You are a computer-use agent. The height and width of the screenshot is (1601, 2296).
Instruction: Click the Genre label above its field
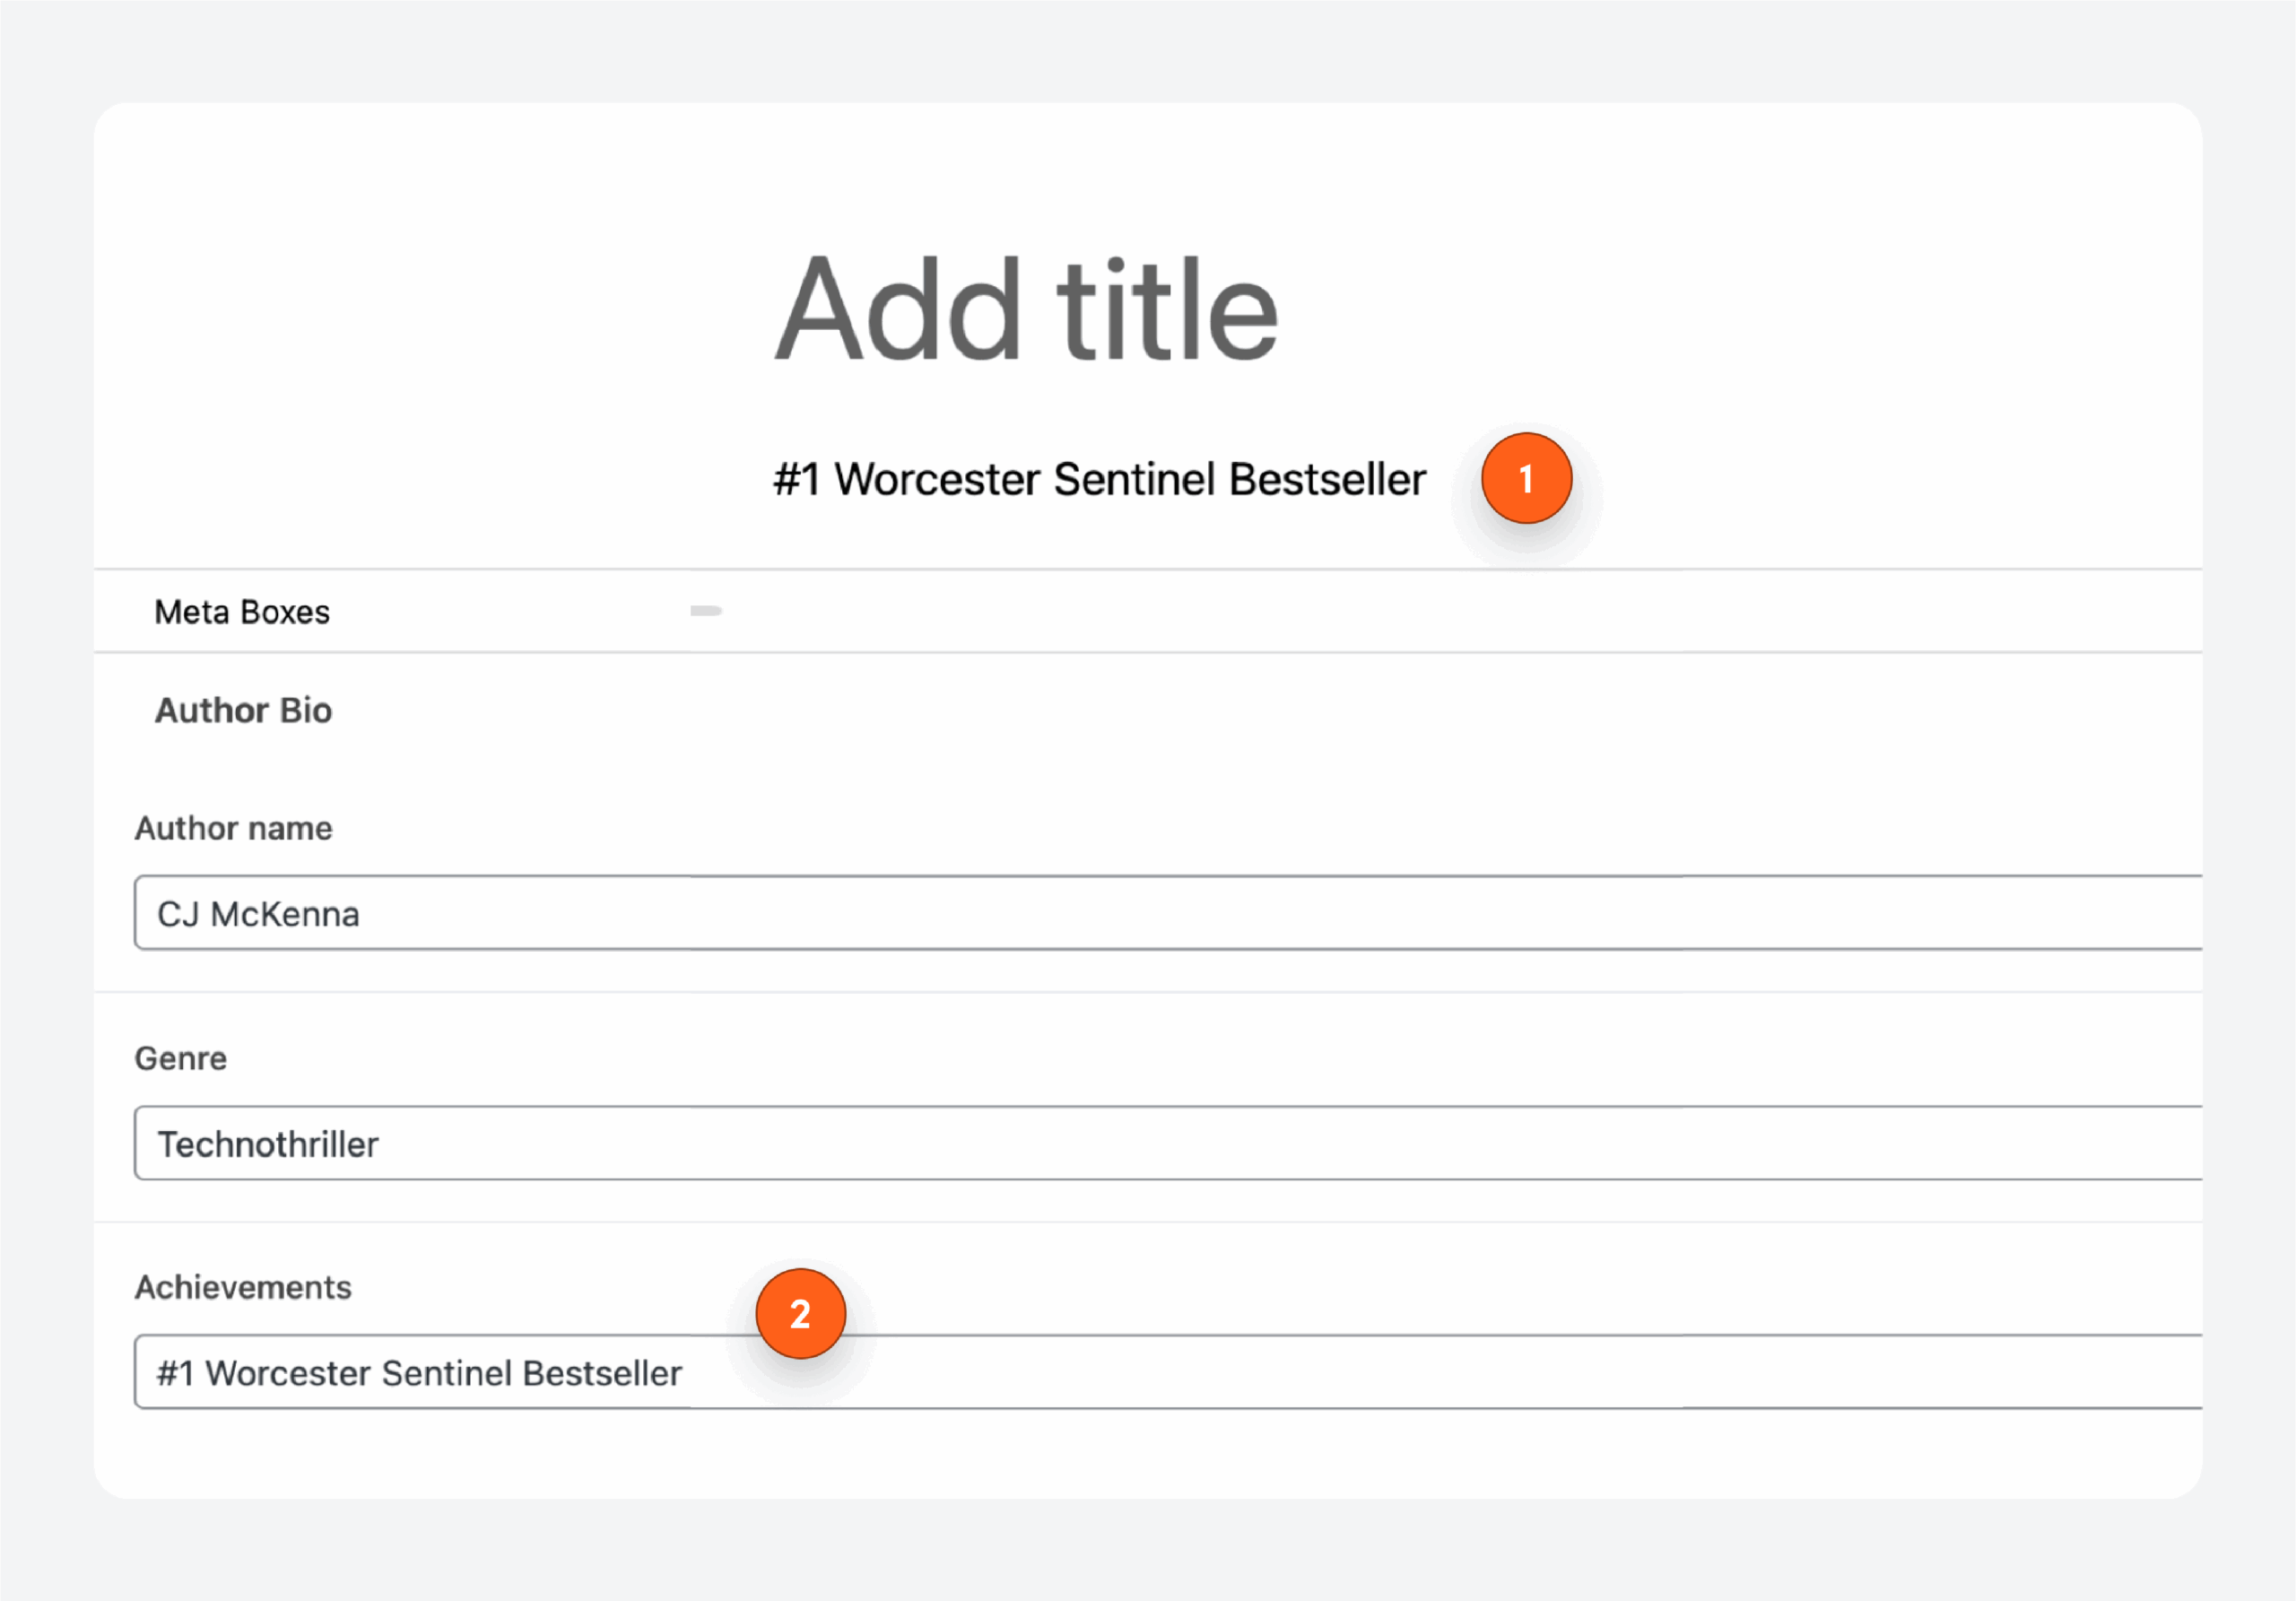181,1057
